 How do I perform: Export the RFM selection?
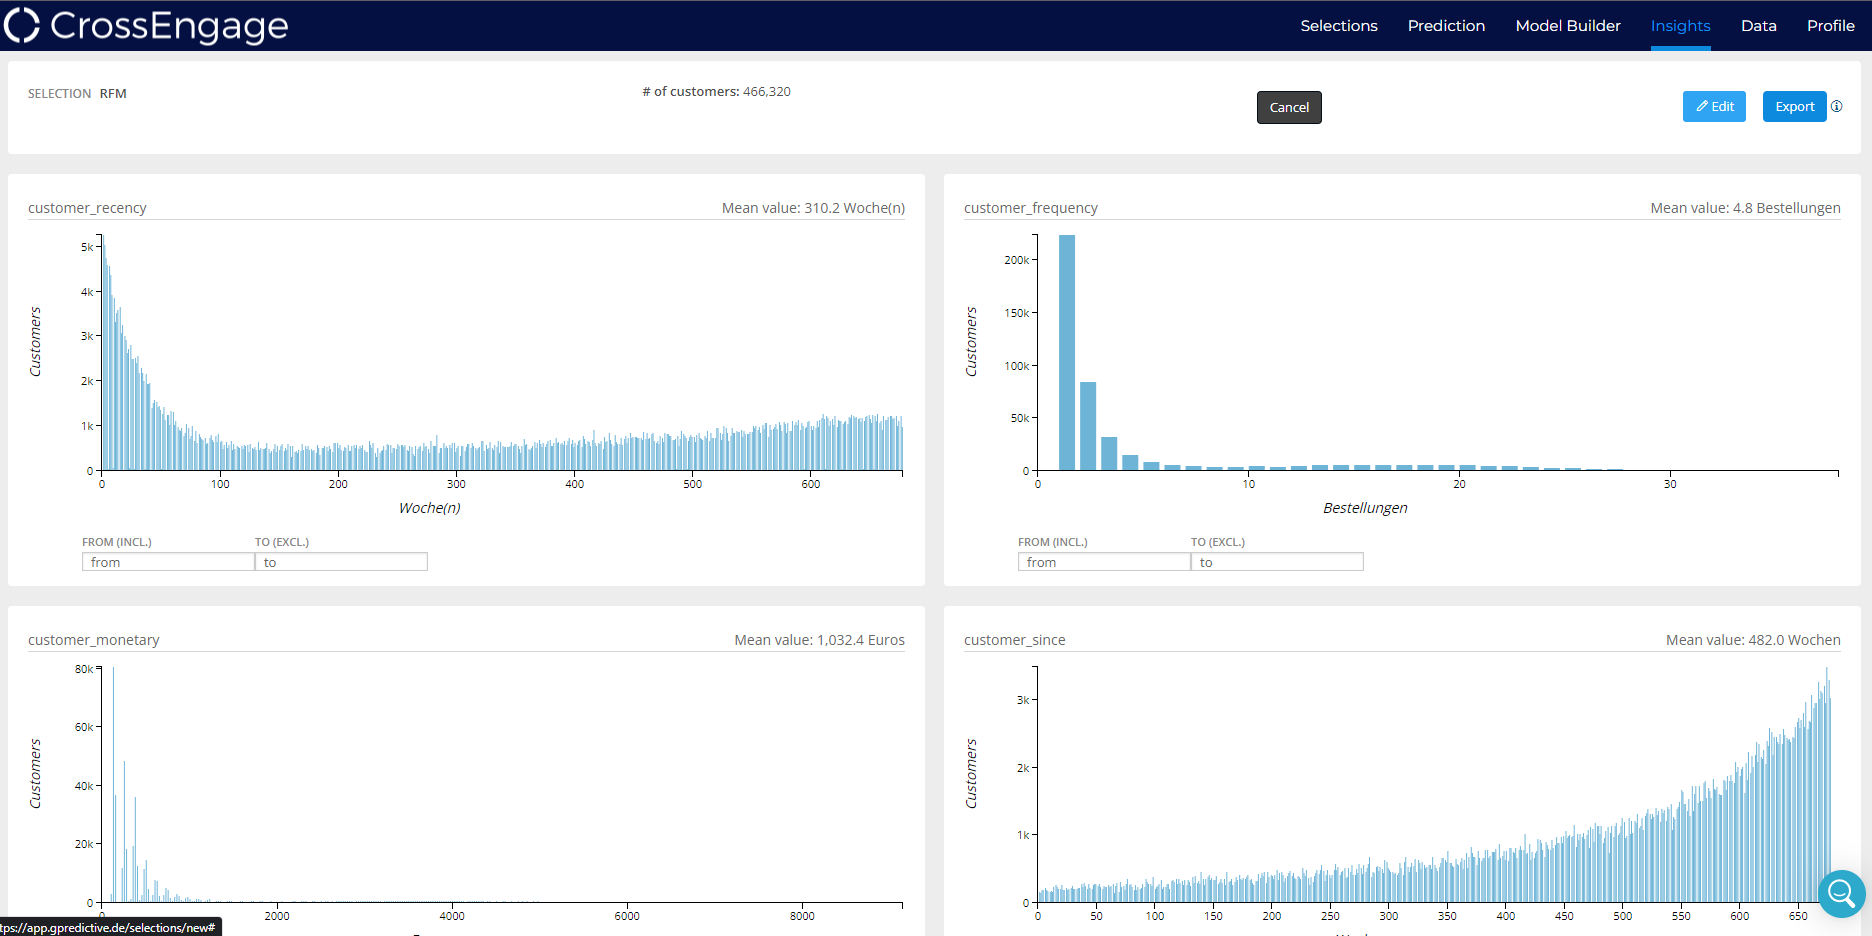[x=1794, y=107]
